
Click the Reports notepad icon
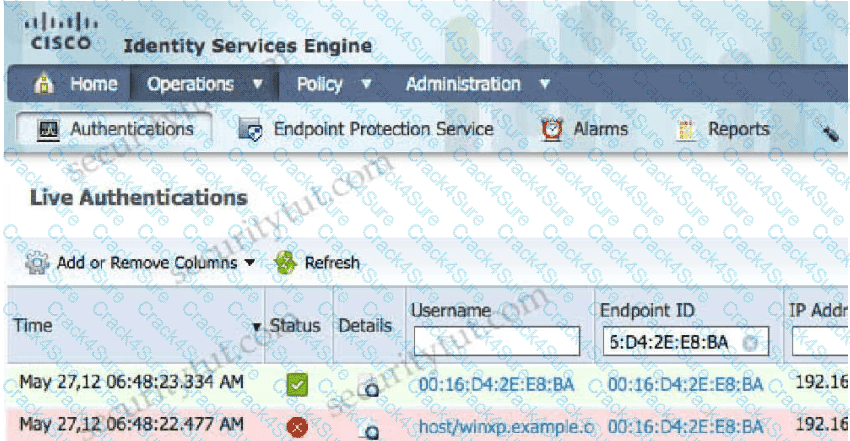pos(686,130)
